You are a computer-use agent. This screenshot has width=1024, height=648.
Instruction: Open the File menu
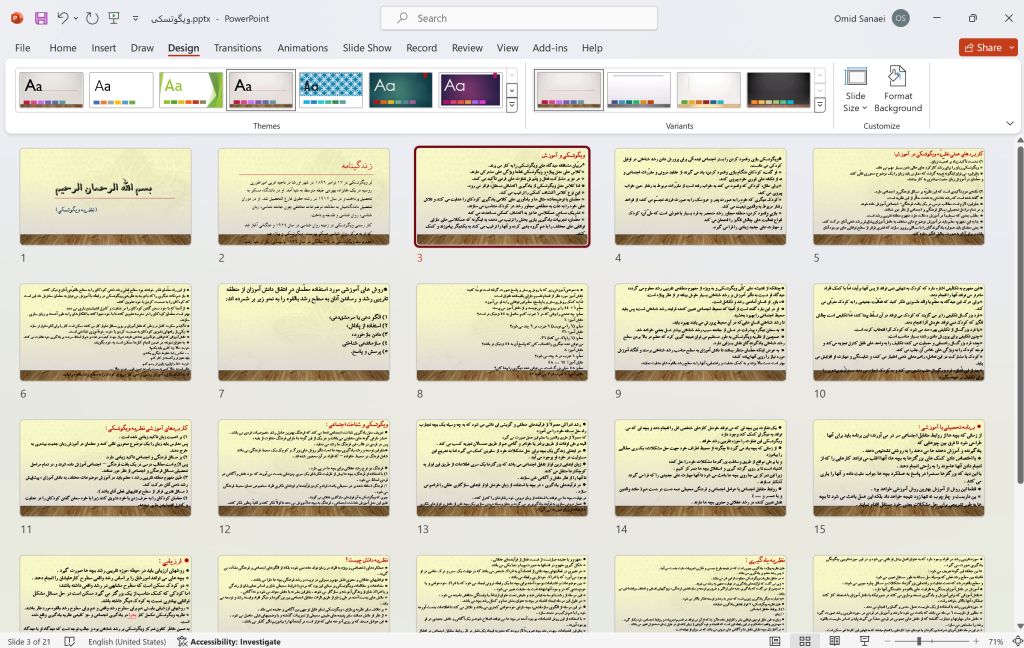(x=23, y=48)
